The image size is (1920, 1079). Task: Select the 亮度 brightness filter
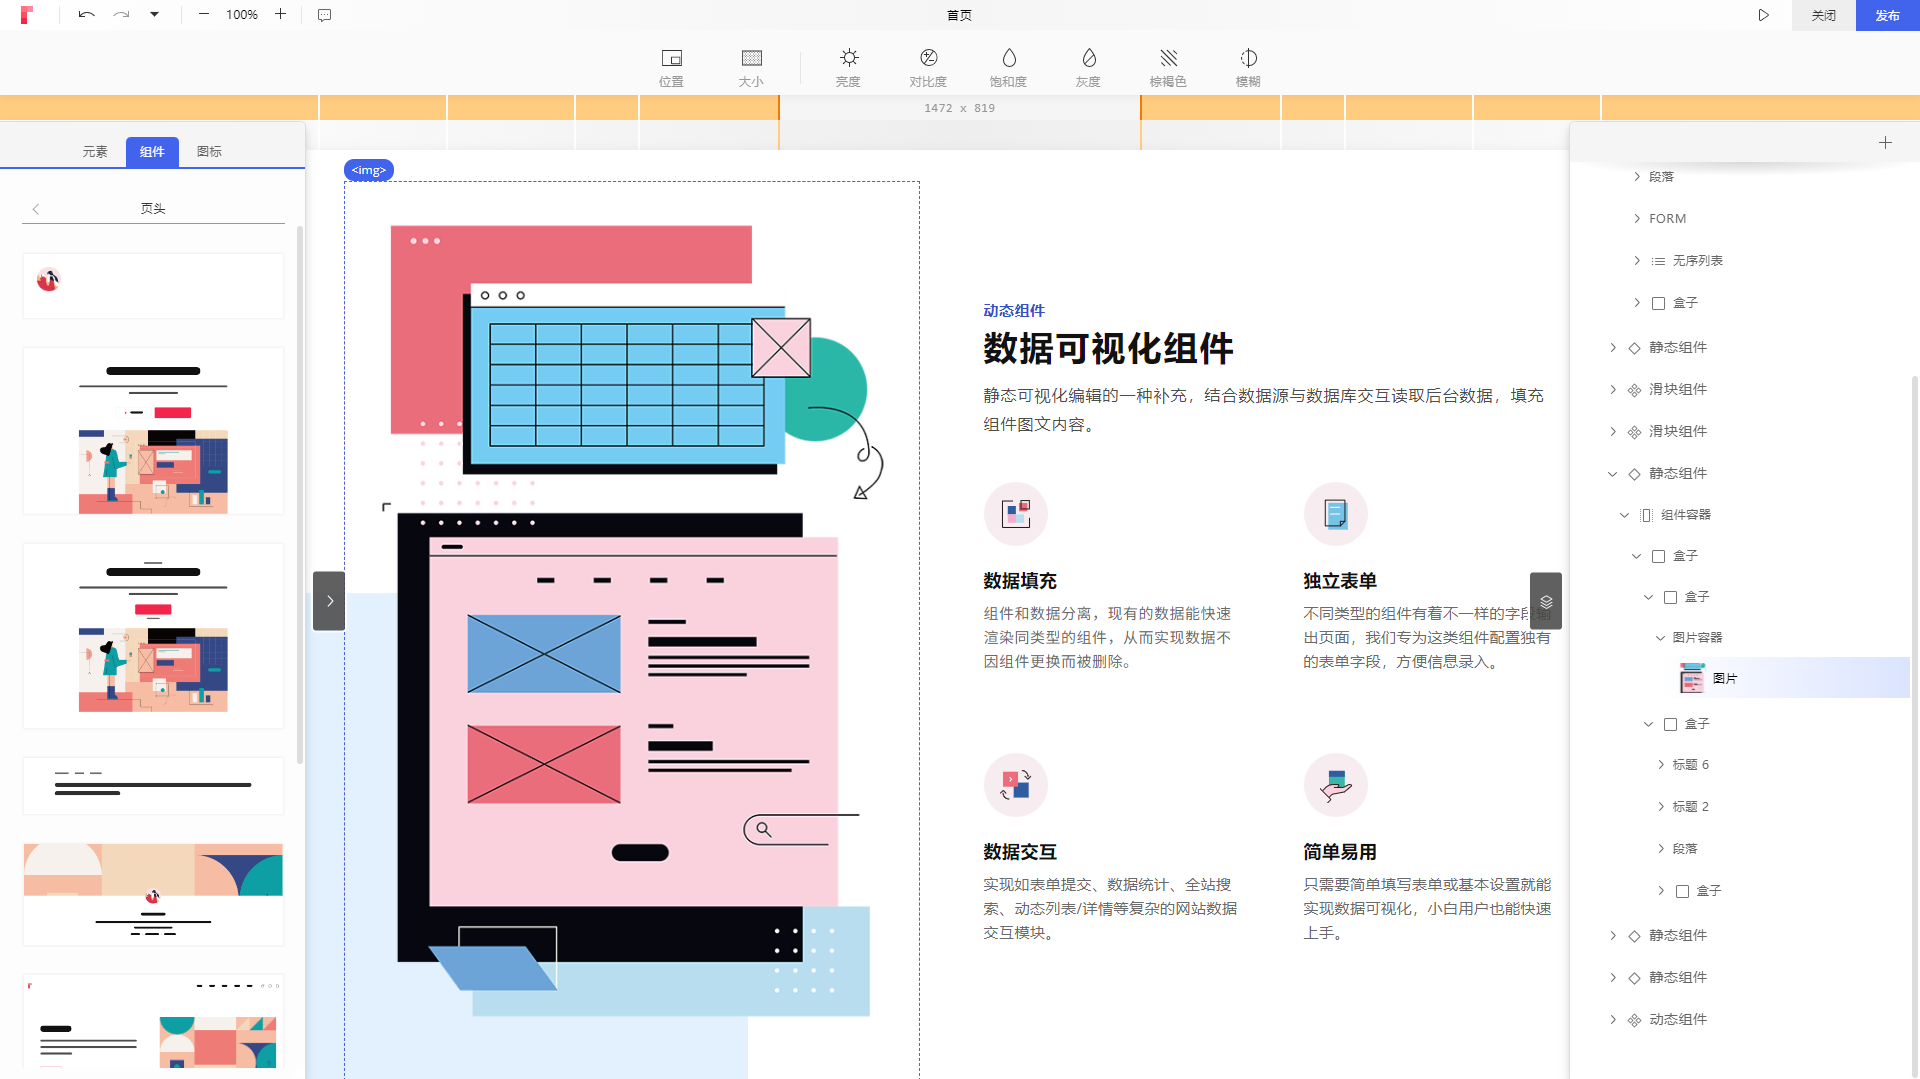coord(848,68)
